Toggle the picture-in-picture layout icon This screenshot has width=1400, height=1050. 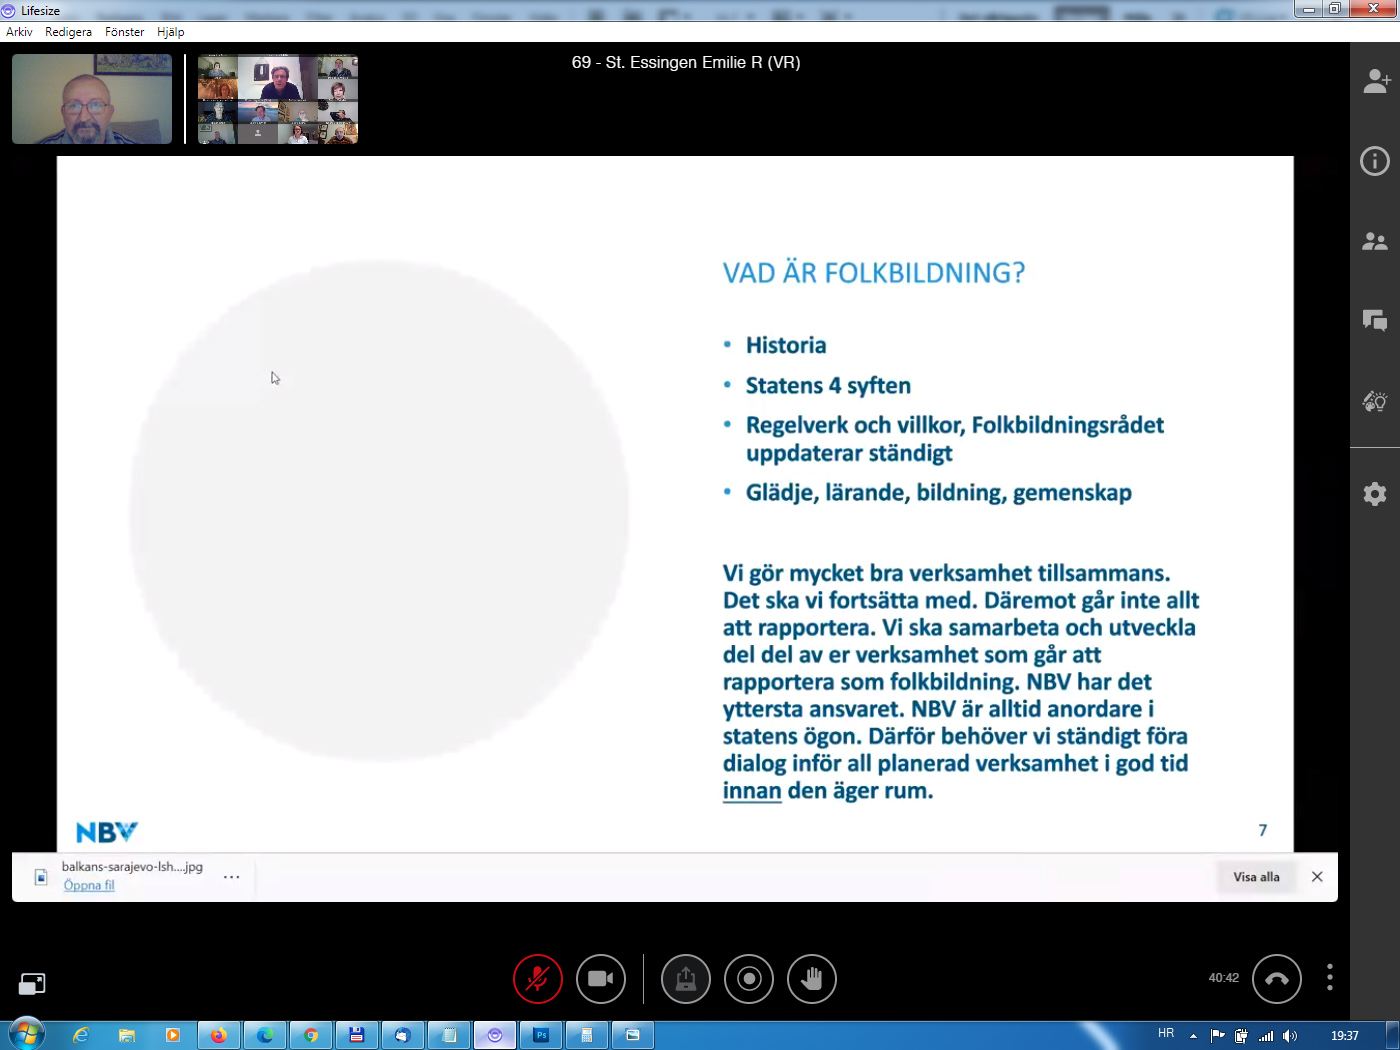[x=32, y=984]
